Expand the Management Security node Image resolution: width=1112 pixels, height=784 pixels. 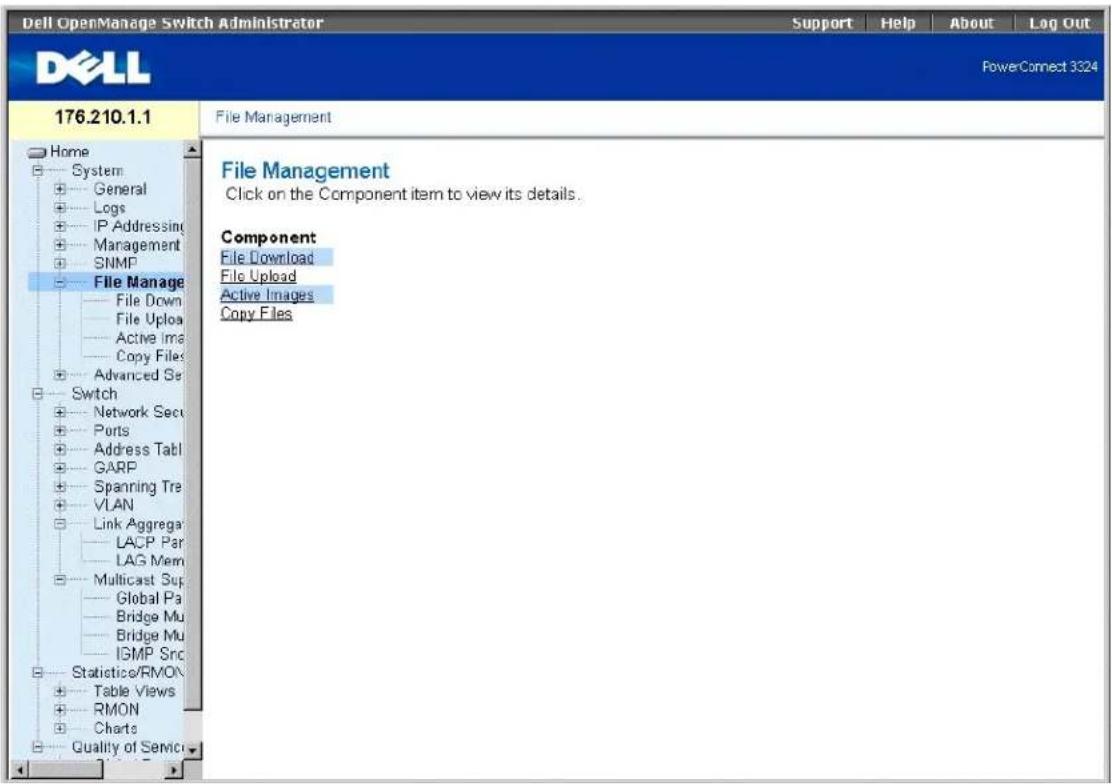pyautogui.click(x=60, y=245)
